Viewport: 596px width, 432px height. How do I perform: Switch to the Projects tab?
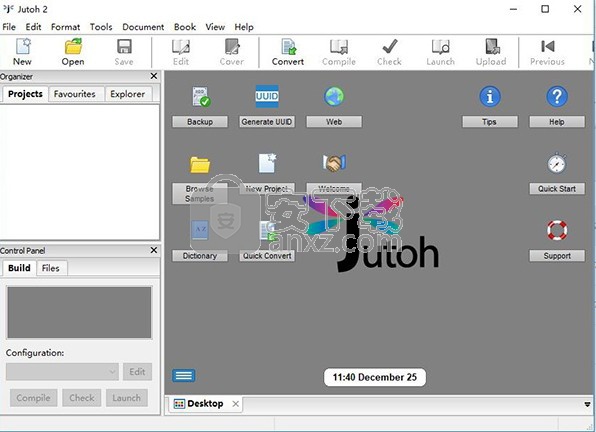tap(25, 94)
